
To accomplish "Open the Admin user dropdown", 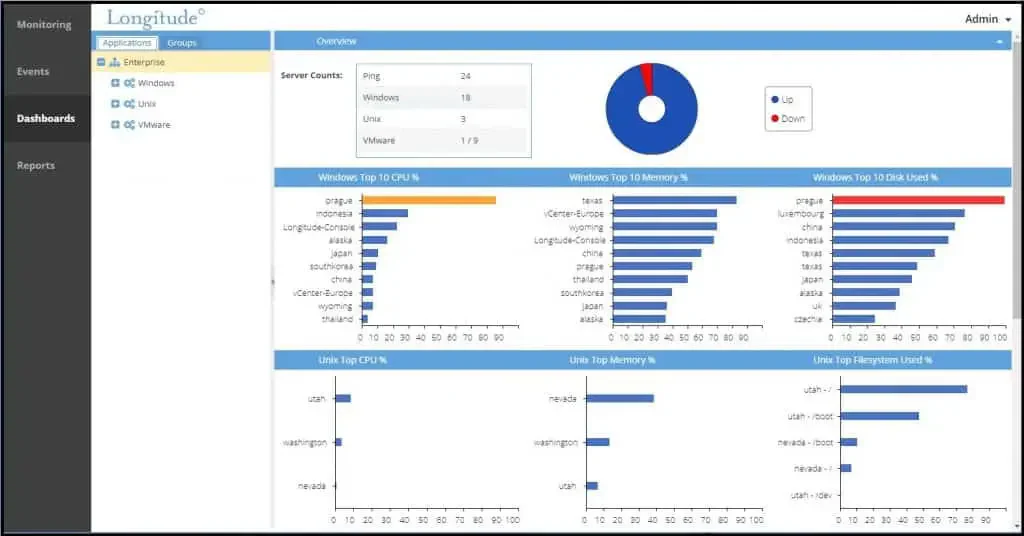I will (x=987, y=19).
